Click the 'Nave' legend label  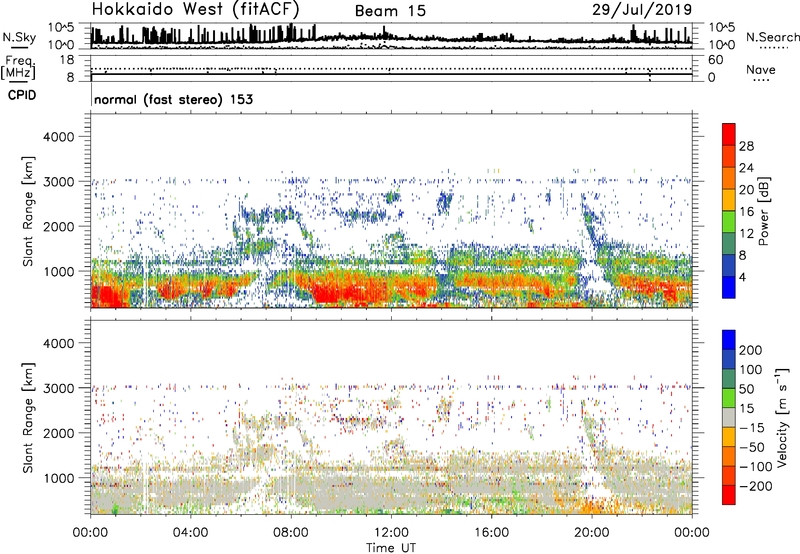click(760, 69)
